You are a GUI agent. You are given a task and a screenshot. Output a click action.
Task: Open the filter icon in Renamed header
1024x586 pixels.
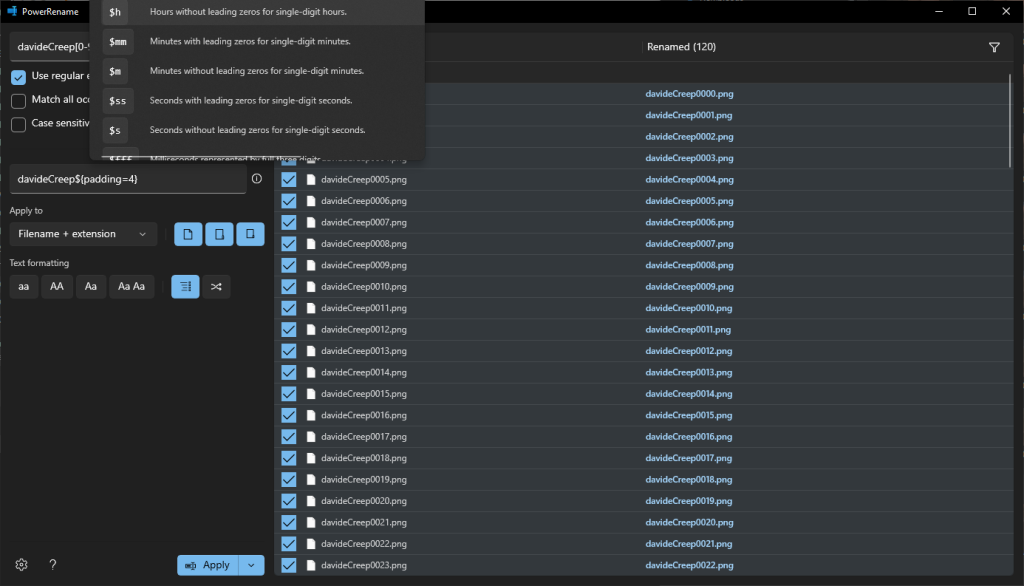(x=994, y=47)
